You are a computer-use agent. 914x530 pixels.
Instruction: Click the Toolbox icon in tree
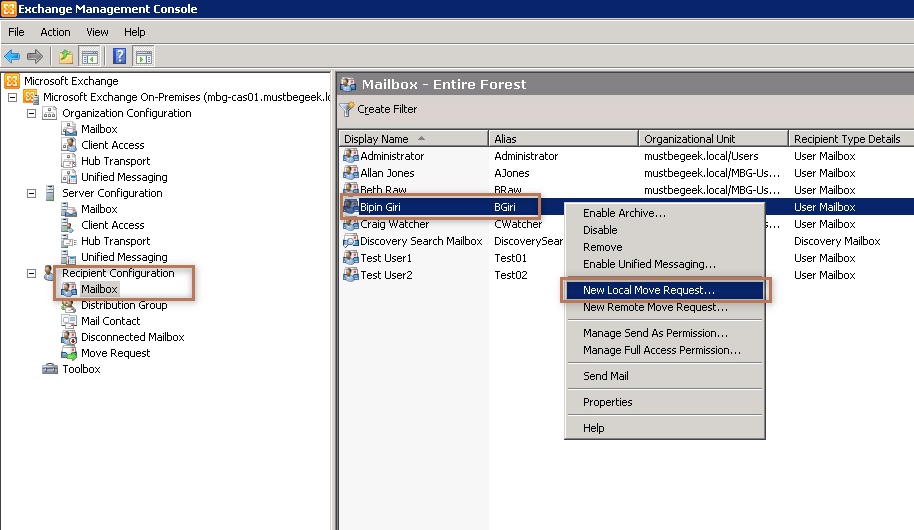point(50,369)
